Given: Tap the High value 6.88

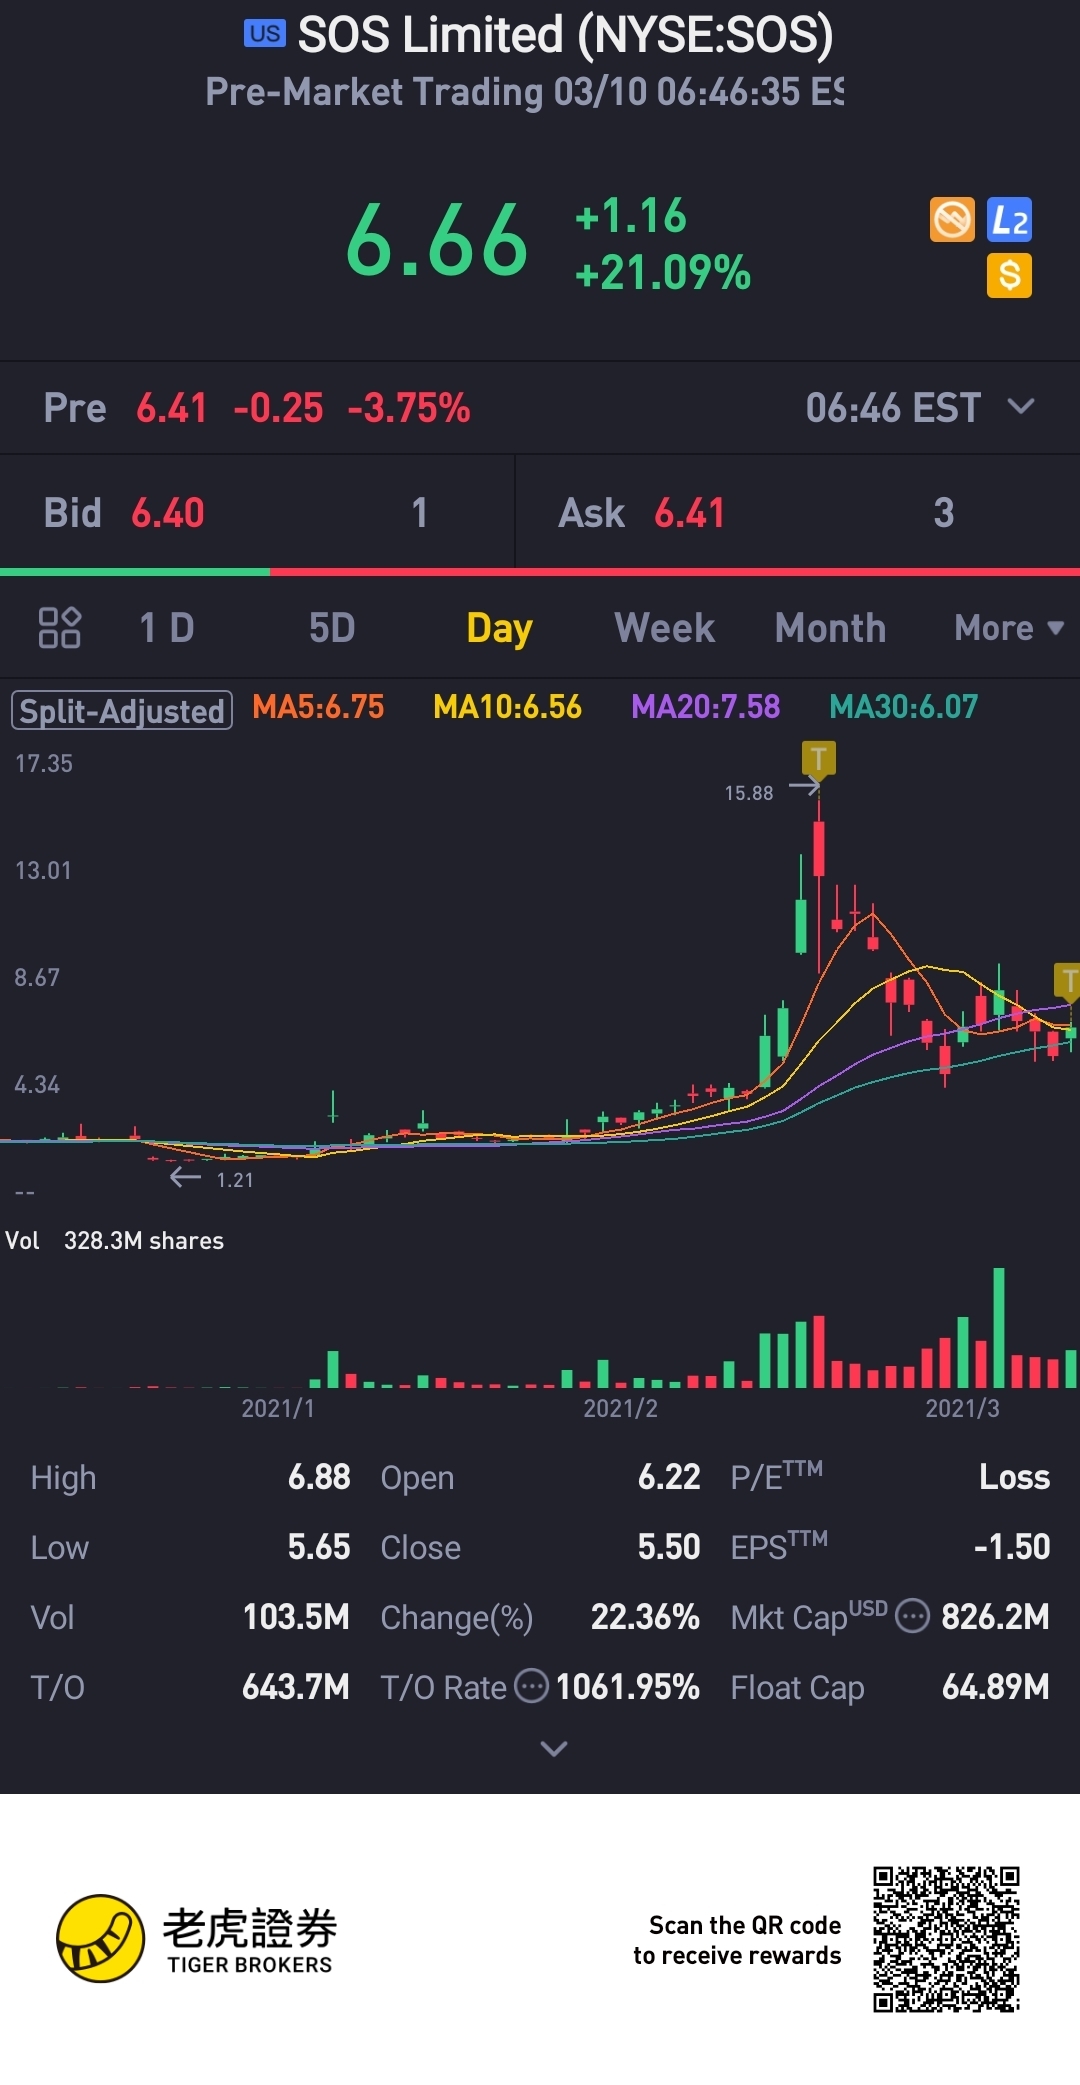Looking at the screenshot, I should click(319, 1477).
